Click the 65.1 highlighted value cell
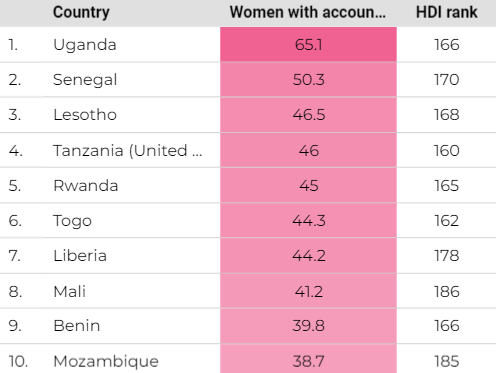The width and height of the screenshot is (496, 373). point(308,44)
